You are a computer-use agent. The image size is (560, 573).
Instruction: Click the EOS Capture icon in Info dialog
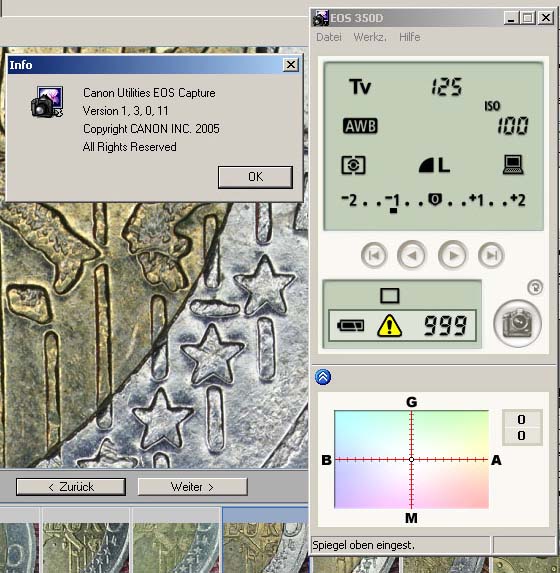pyautogui.click(x=47, y=102)
